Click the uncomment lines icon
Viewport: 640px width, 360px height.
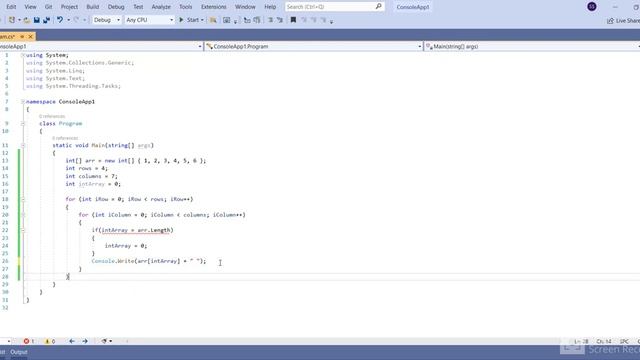click(x=280, y=20)
